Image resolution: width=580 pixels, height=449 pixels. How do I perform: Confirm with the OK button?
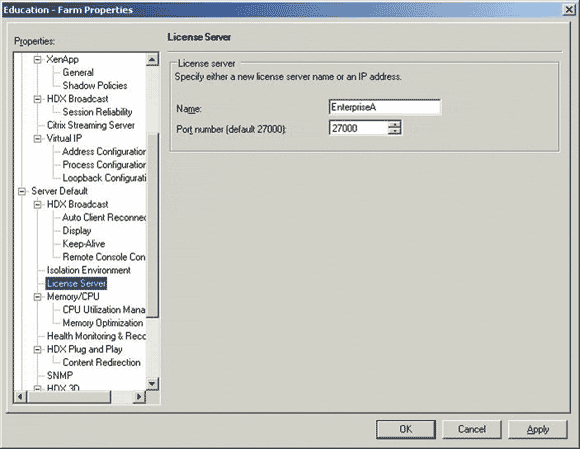[406, 429]
